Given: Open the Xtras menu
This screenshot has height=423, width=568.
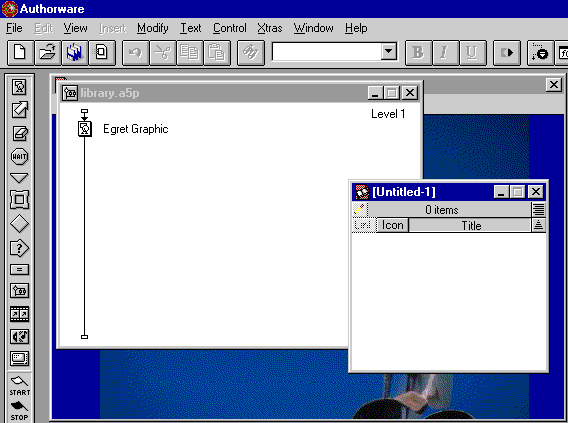Looking at the screenshot, I should [x=270, y=28].
